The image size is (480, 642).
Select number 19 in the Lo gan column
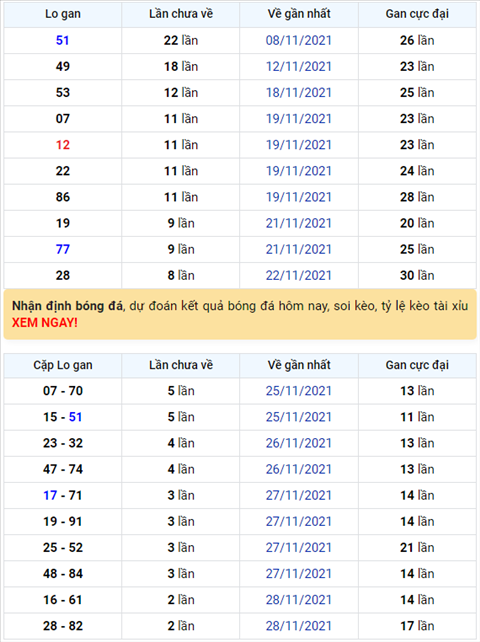(x=63, y=224)
